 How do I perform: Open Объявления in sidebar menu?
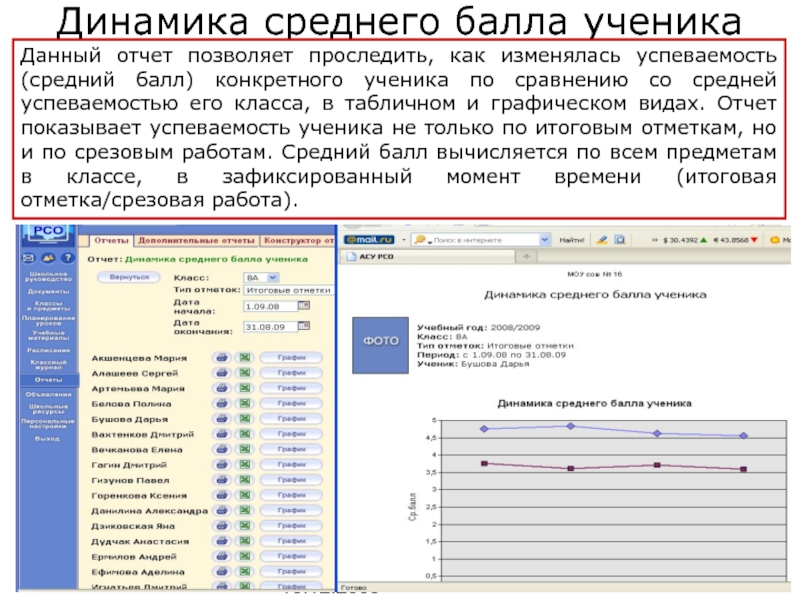[x=48, y=394]
